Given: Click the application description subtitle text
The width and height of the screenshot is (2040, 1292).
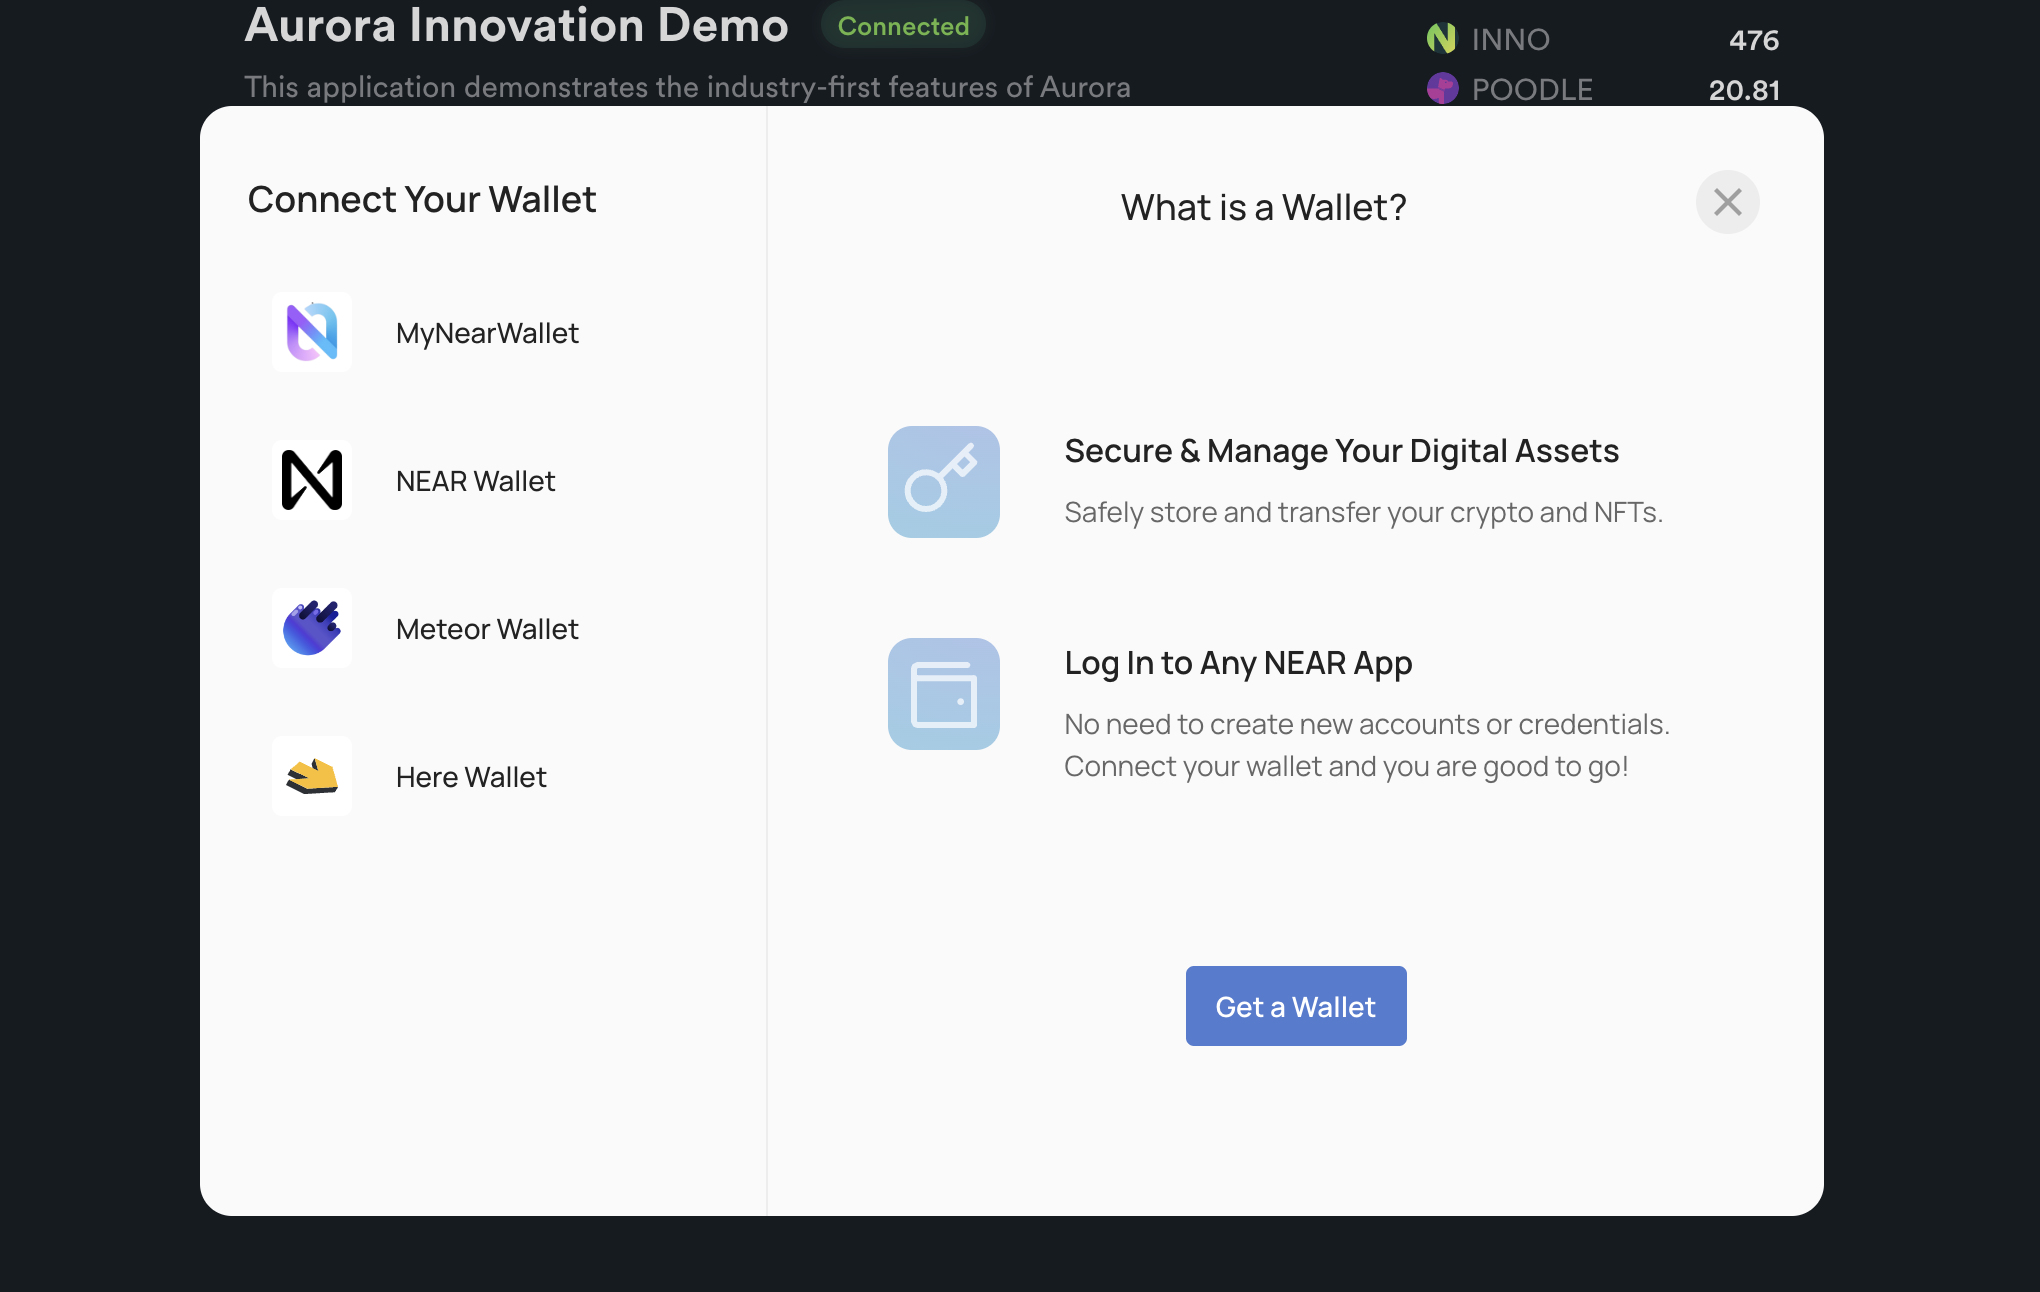Looking at the screenshot, I should click(687, 87).
